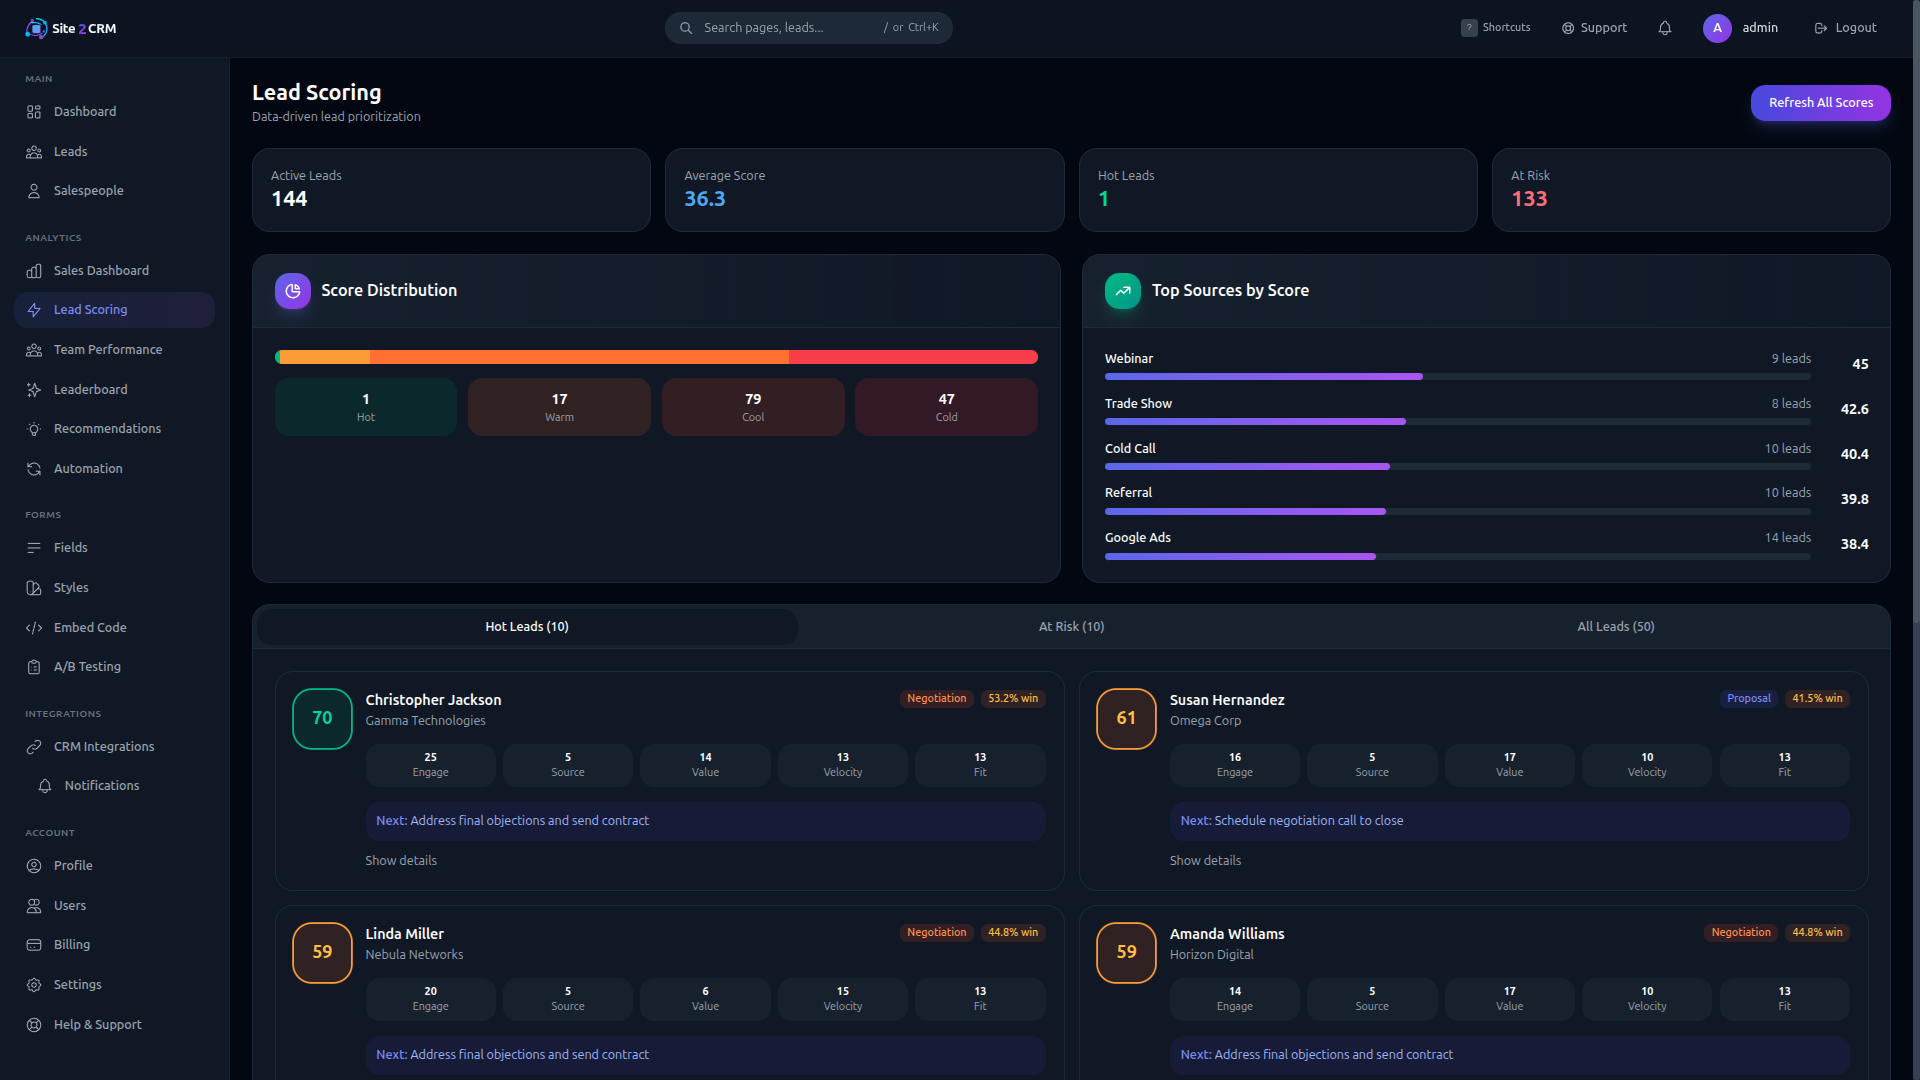Select the Warm distribution tile showing 17
Image resolution: width=1920 pixels, height=1080 pixels.
(559, 407)
